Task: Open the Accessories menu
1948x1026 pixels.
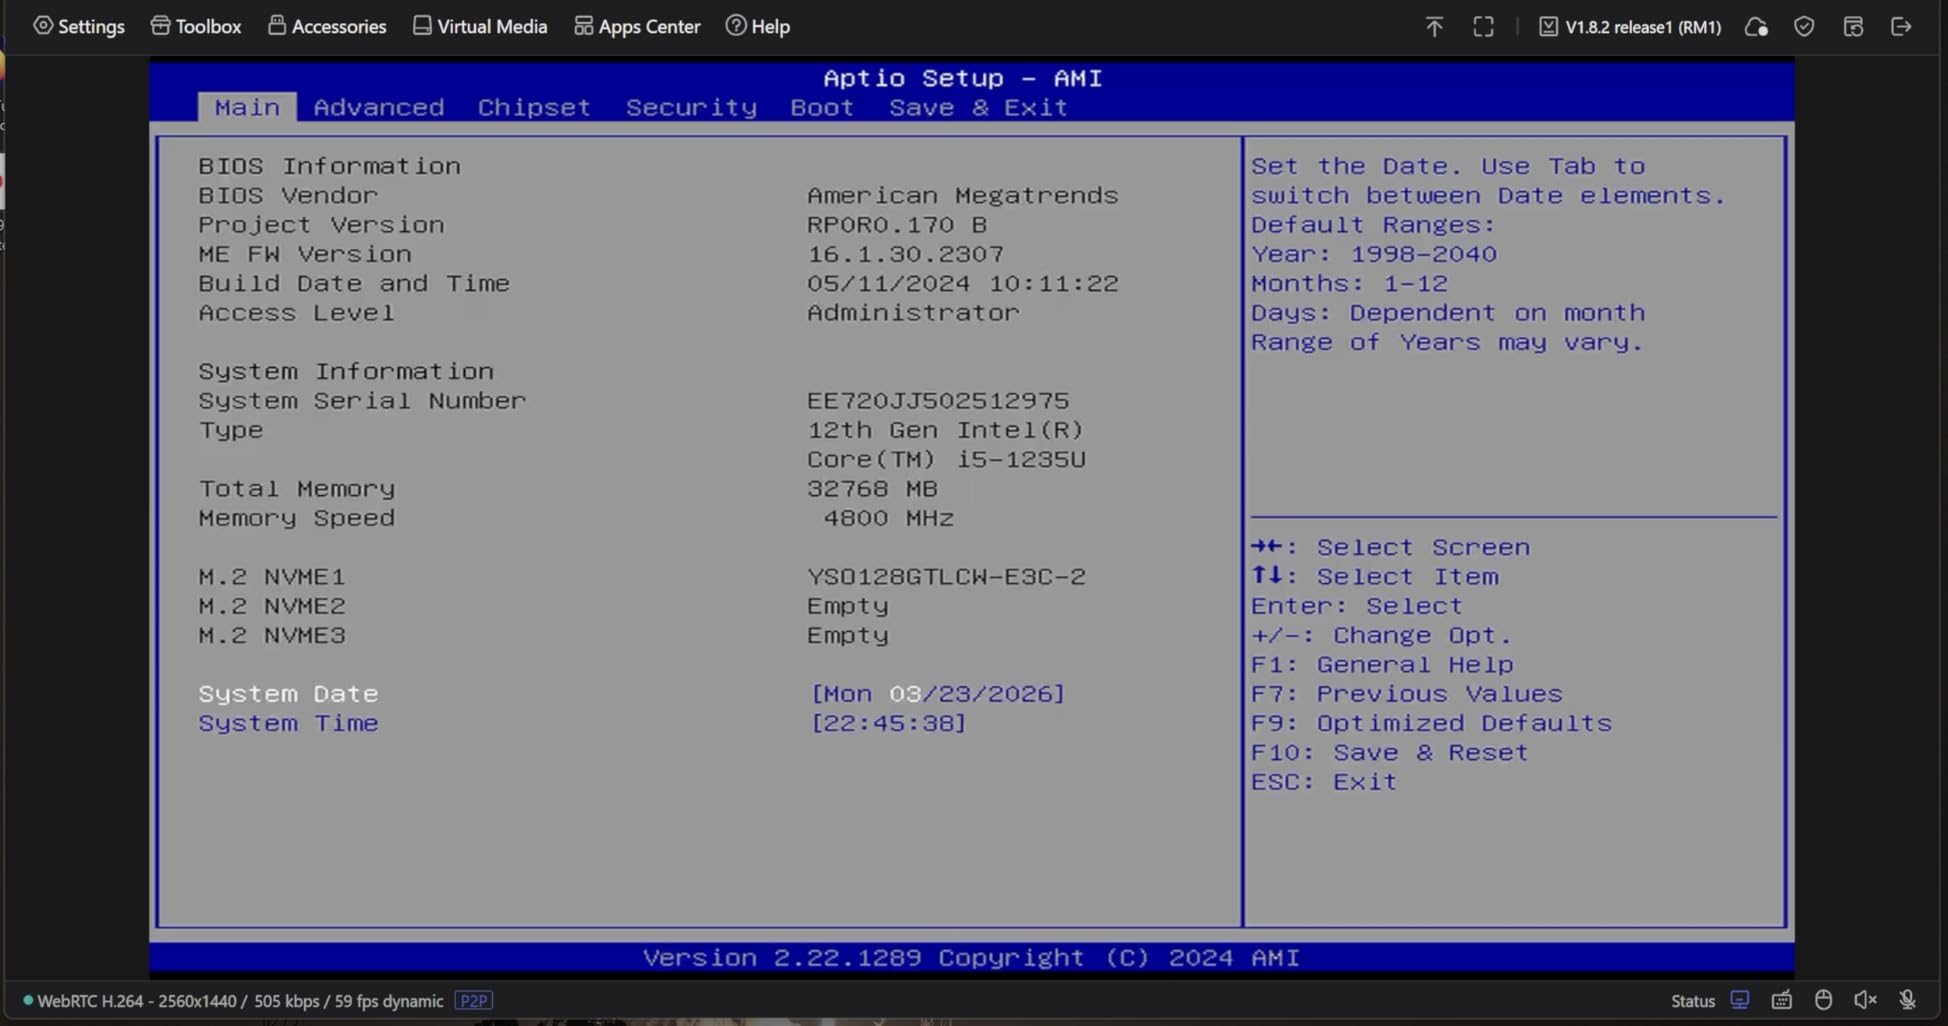Action: click(x=327, y=26)
